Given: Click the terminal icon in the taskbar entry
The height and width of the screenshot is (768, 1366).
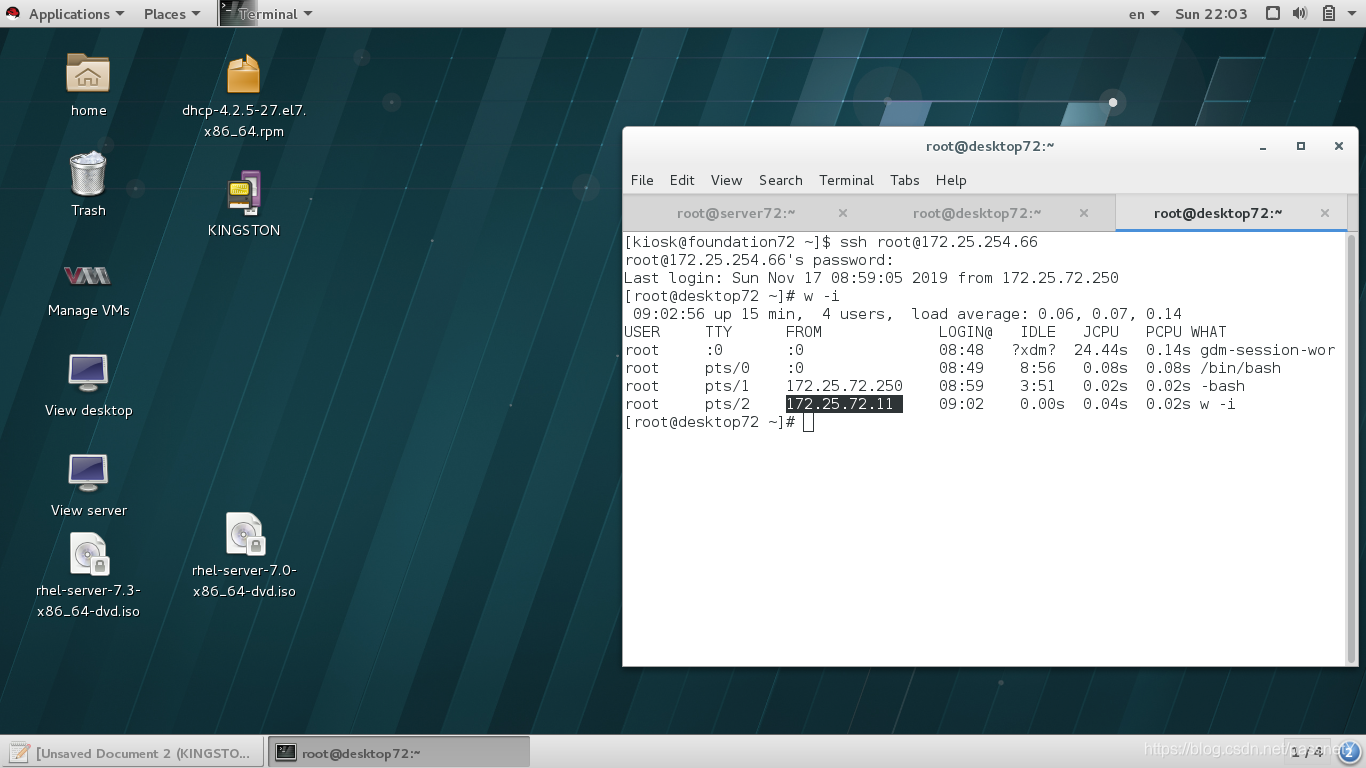Looking at the screenshot, I should (x=286, y=752).
